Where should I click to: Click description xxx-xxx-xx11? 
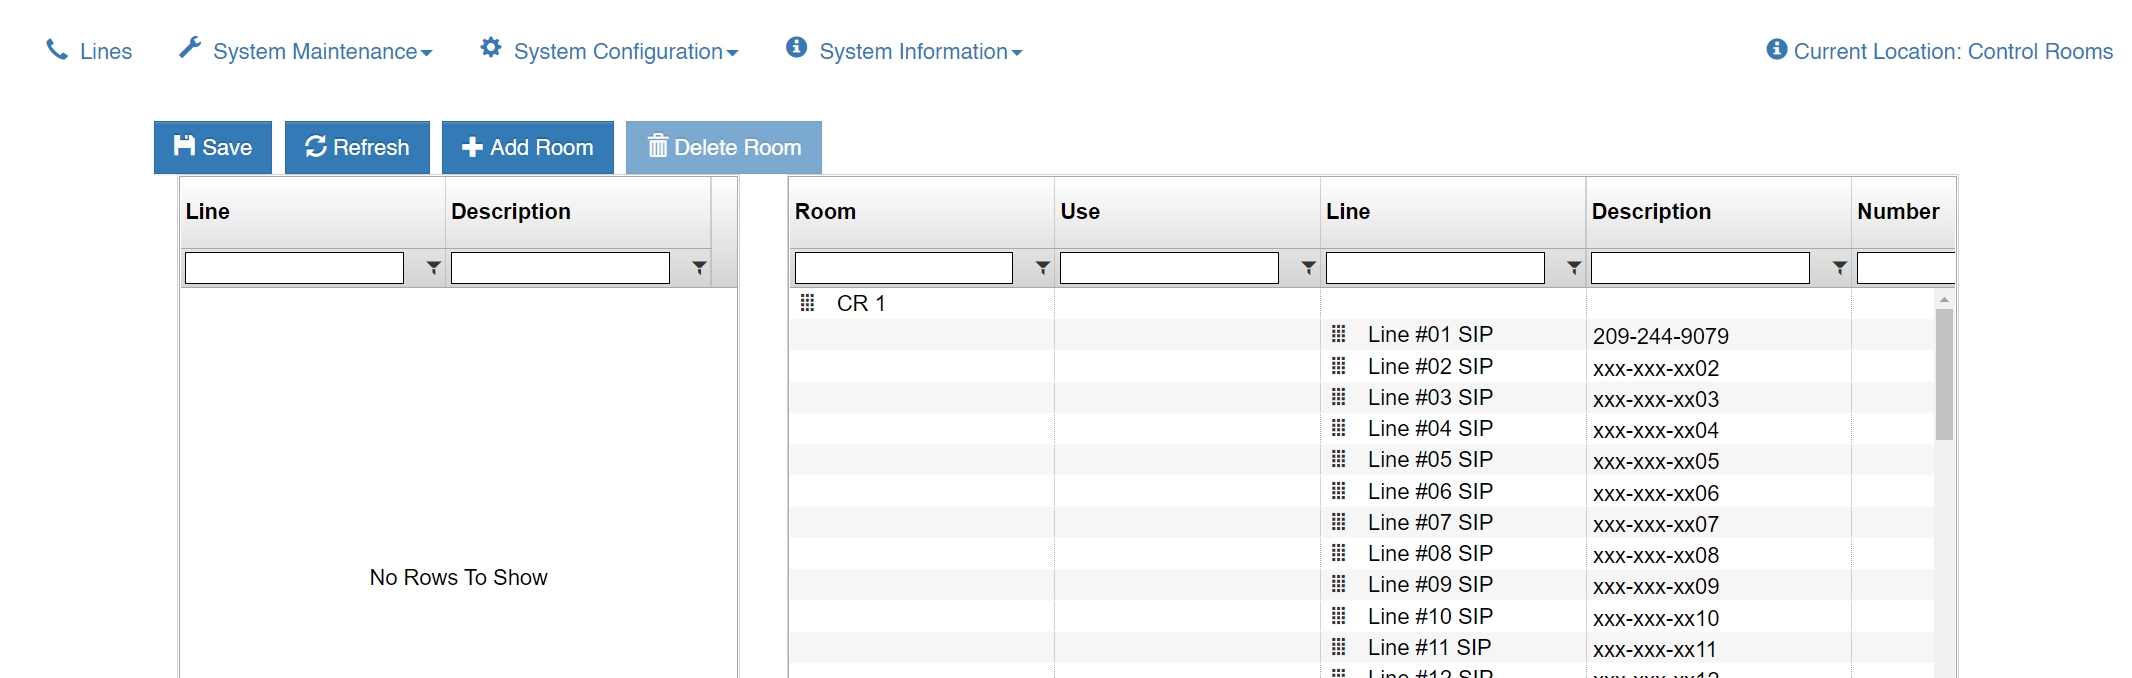(1654, 650)
